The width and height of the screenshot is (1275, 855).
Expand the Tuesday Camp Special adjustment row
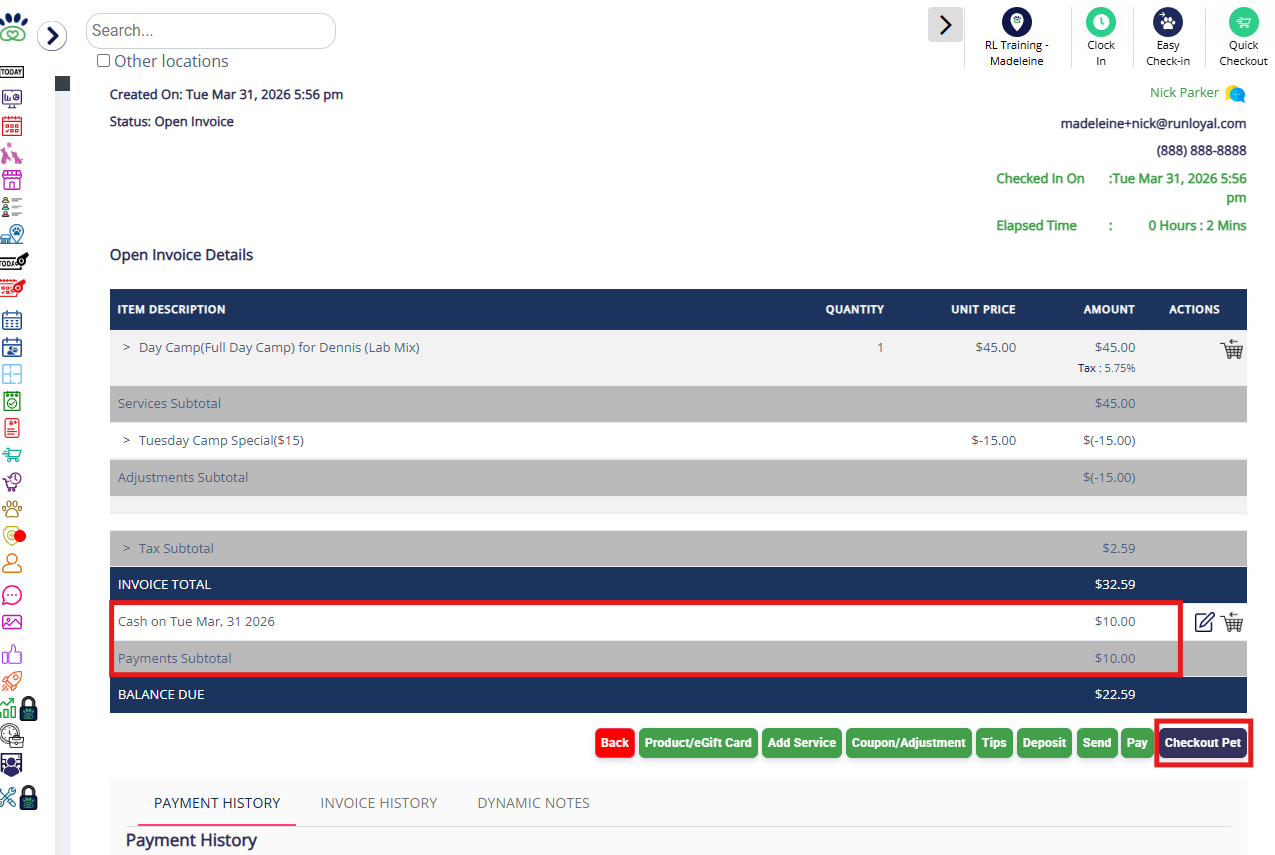(127, 440)
